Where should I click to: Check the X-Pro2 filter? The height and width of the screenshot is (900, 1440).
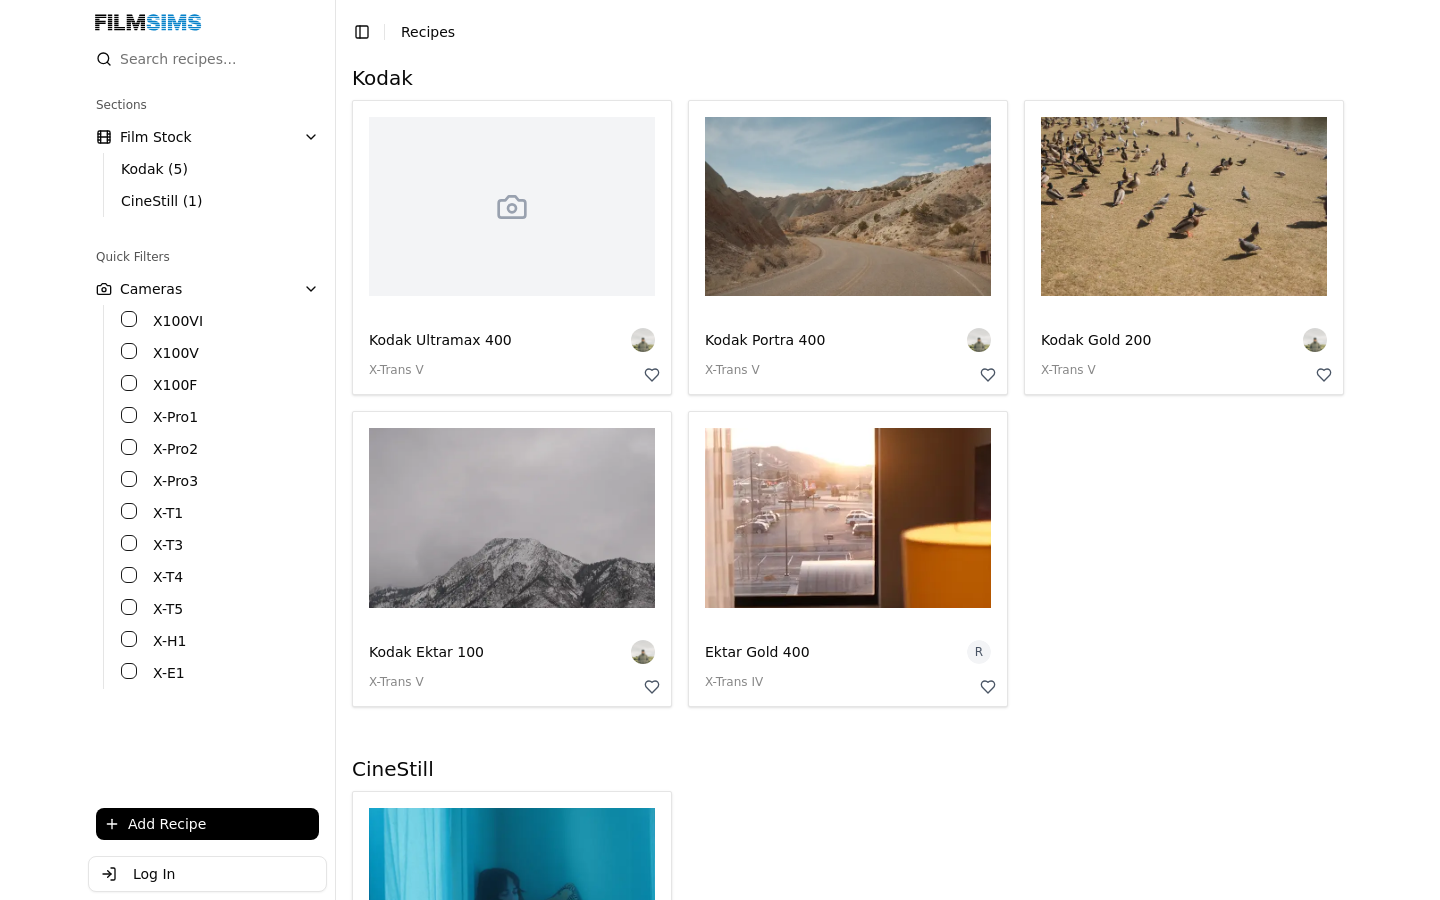pyautogui.click(x=129, y=447)
